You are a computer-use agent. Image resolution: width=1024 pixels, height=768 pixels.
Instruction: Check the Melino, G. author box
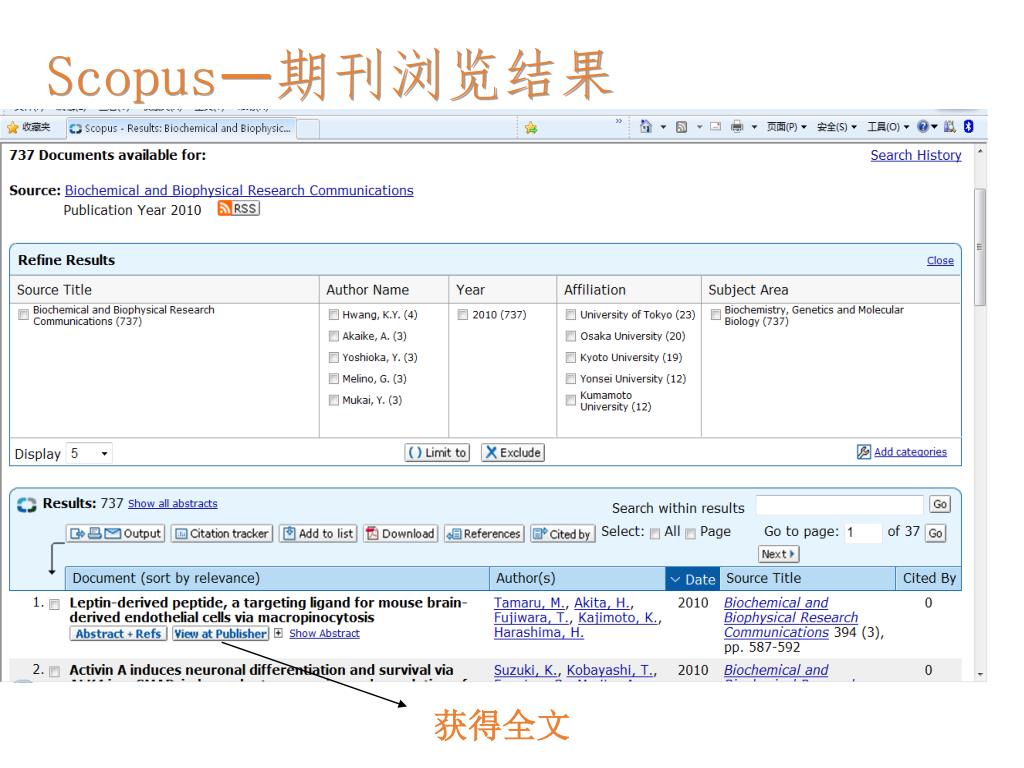coord(334,379)
